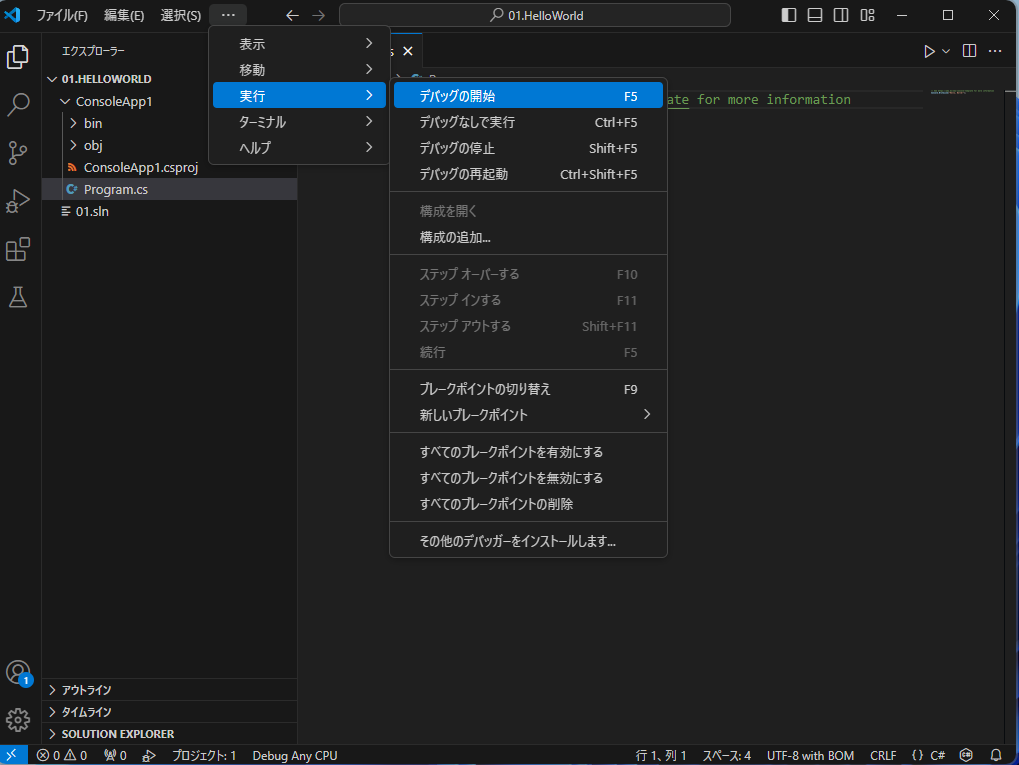
Task: Close the Program.cs editor tab
Action: [x=408, y=51]
